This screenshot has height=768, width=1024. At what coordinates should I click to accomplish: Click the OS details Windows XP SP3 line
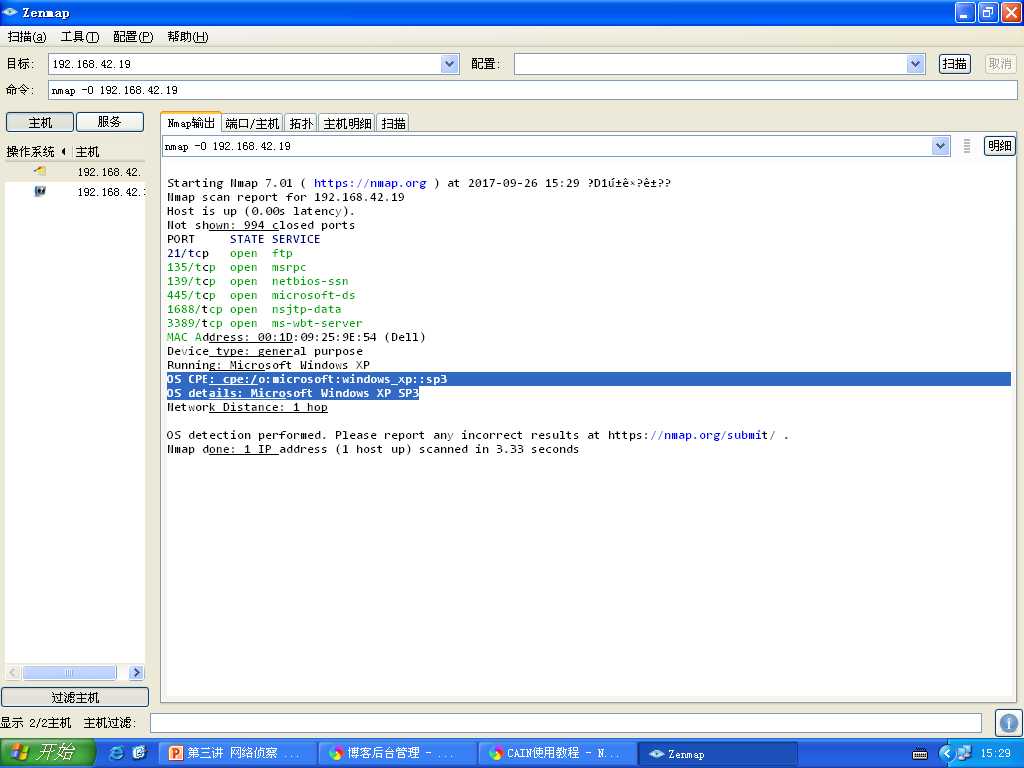click(x=293, y=393)
